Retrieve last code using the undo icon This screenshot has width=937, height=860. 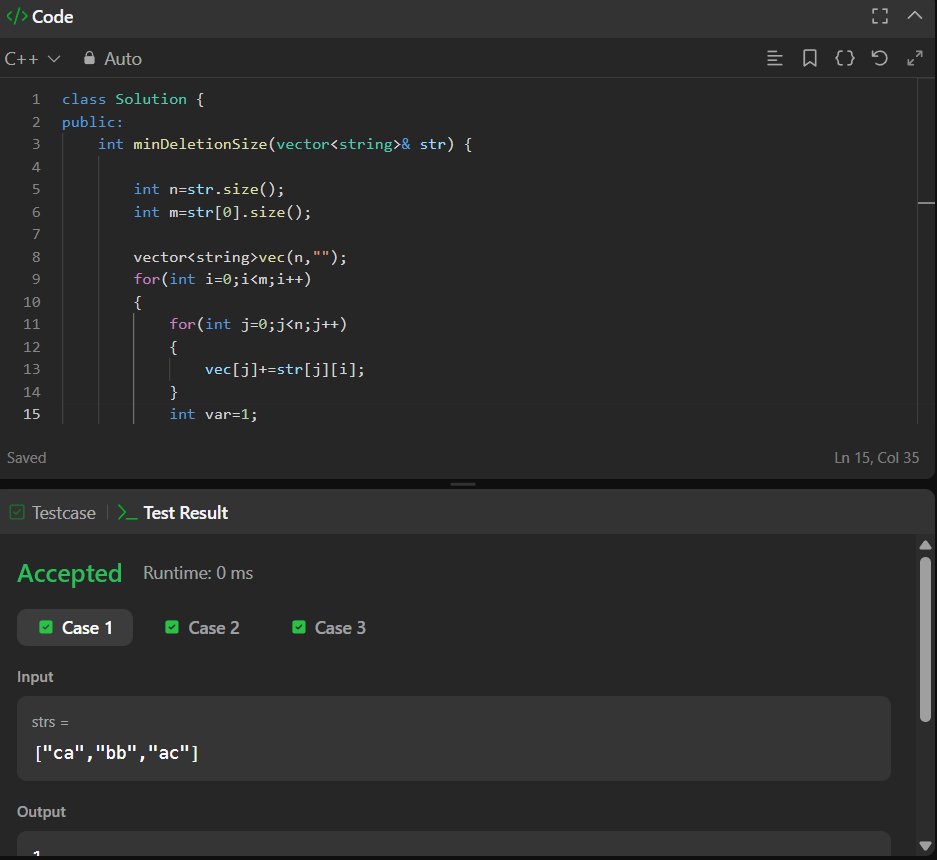pos(879,58)
